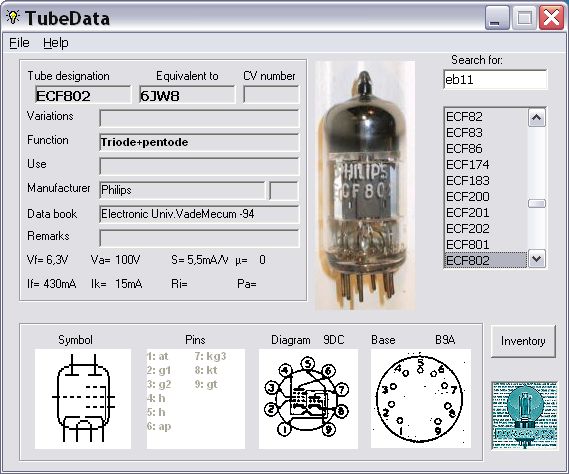This screenshot has height=474, width=569.
Task: Open the Help menu
Action: 56,43
